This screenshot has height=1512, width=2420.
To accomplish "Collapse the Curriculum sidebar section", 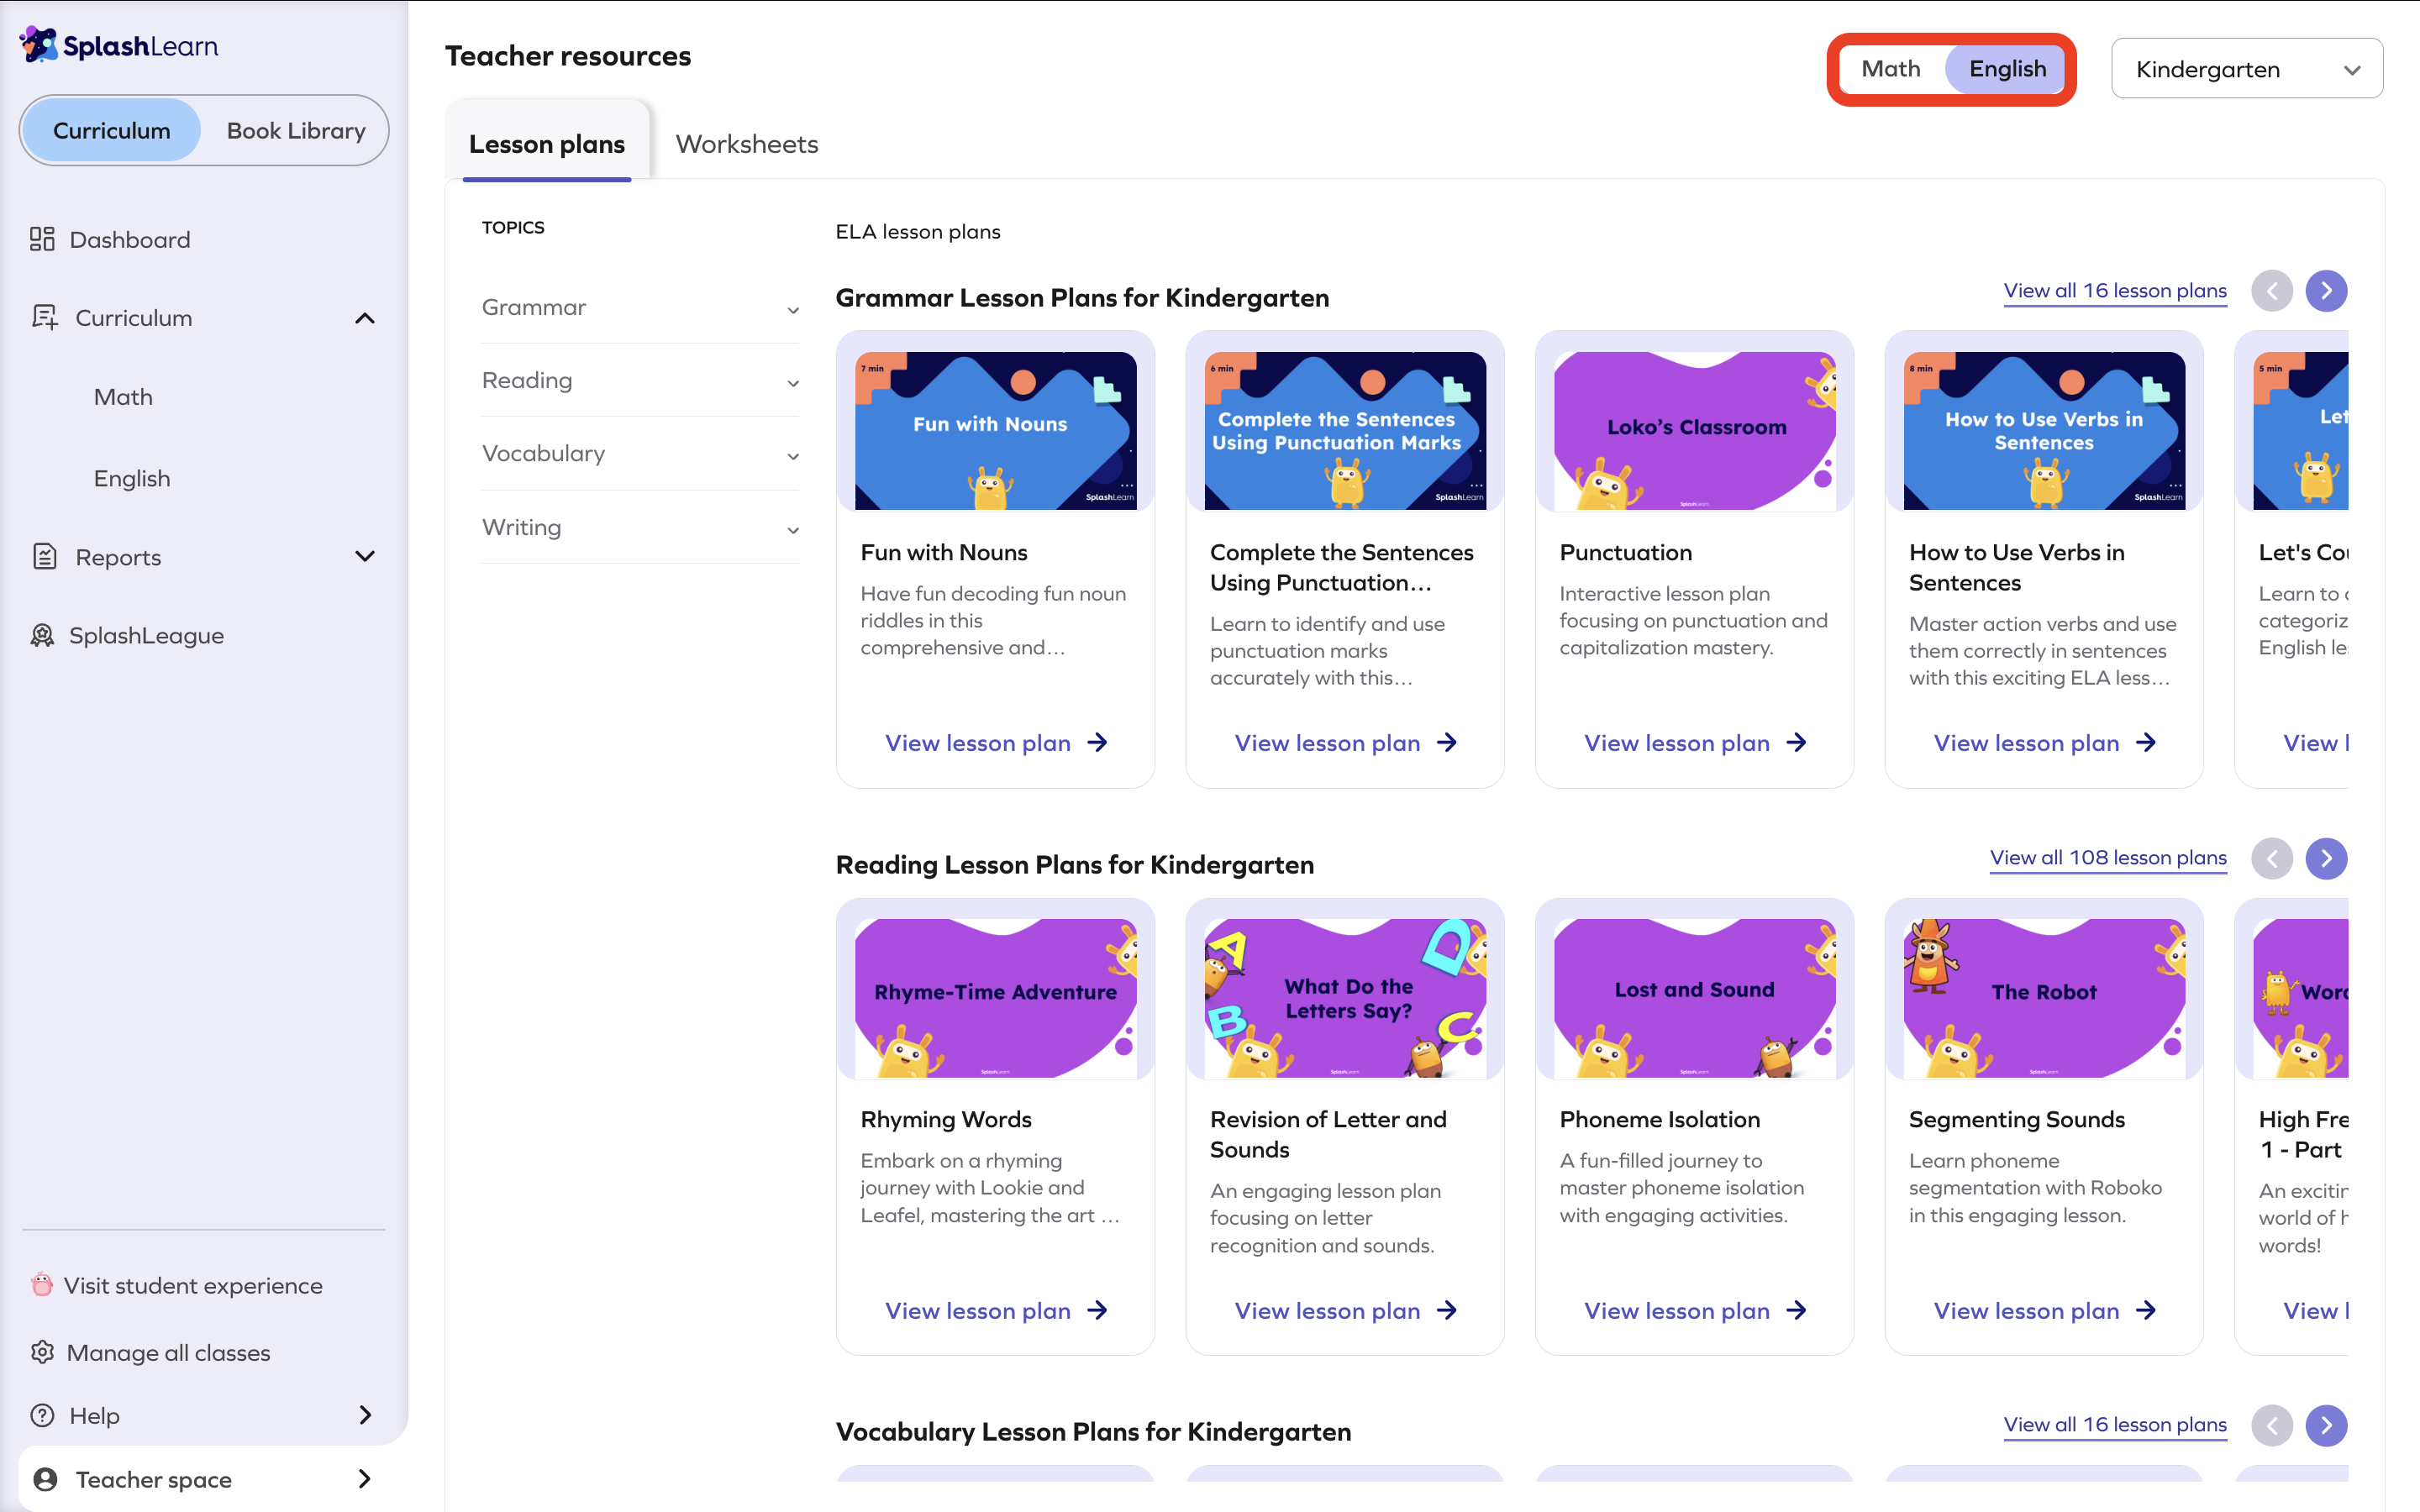I will [x=365, y=318].
